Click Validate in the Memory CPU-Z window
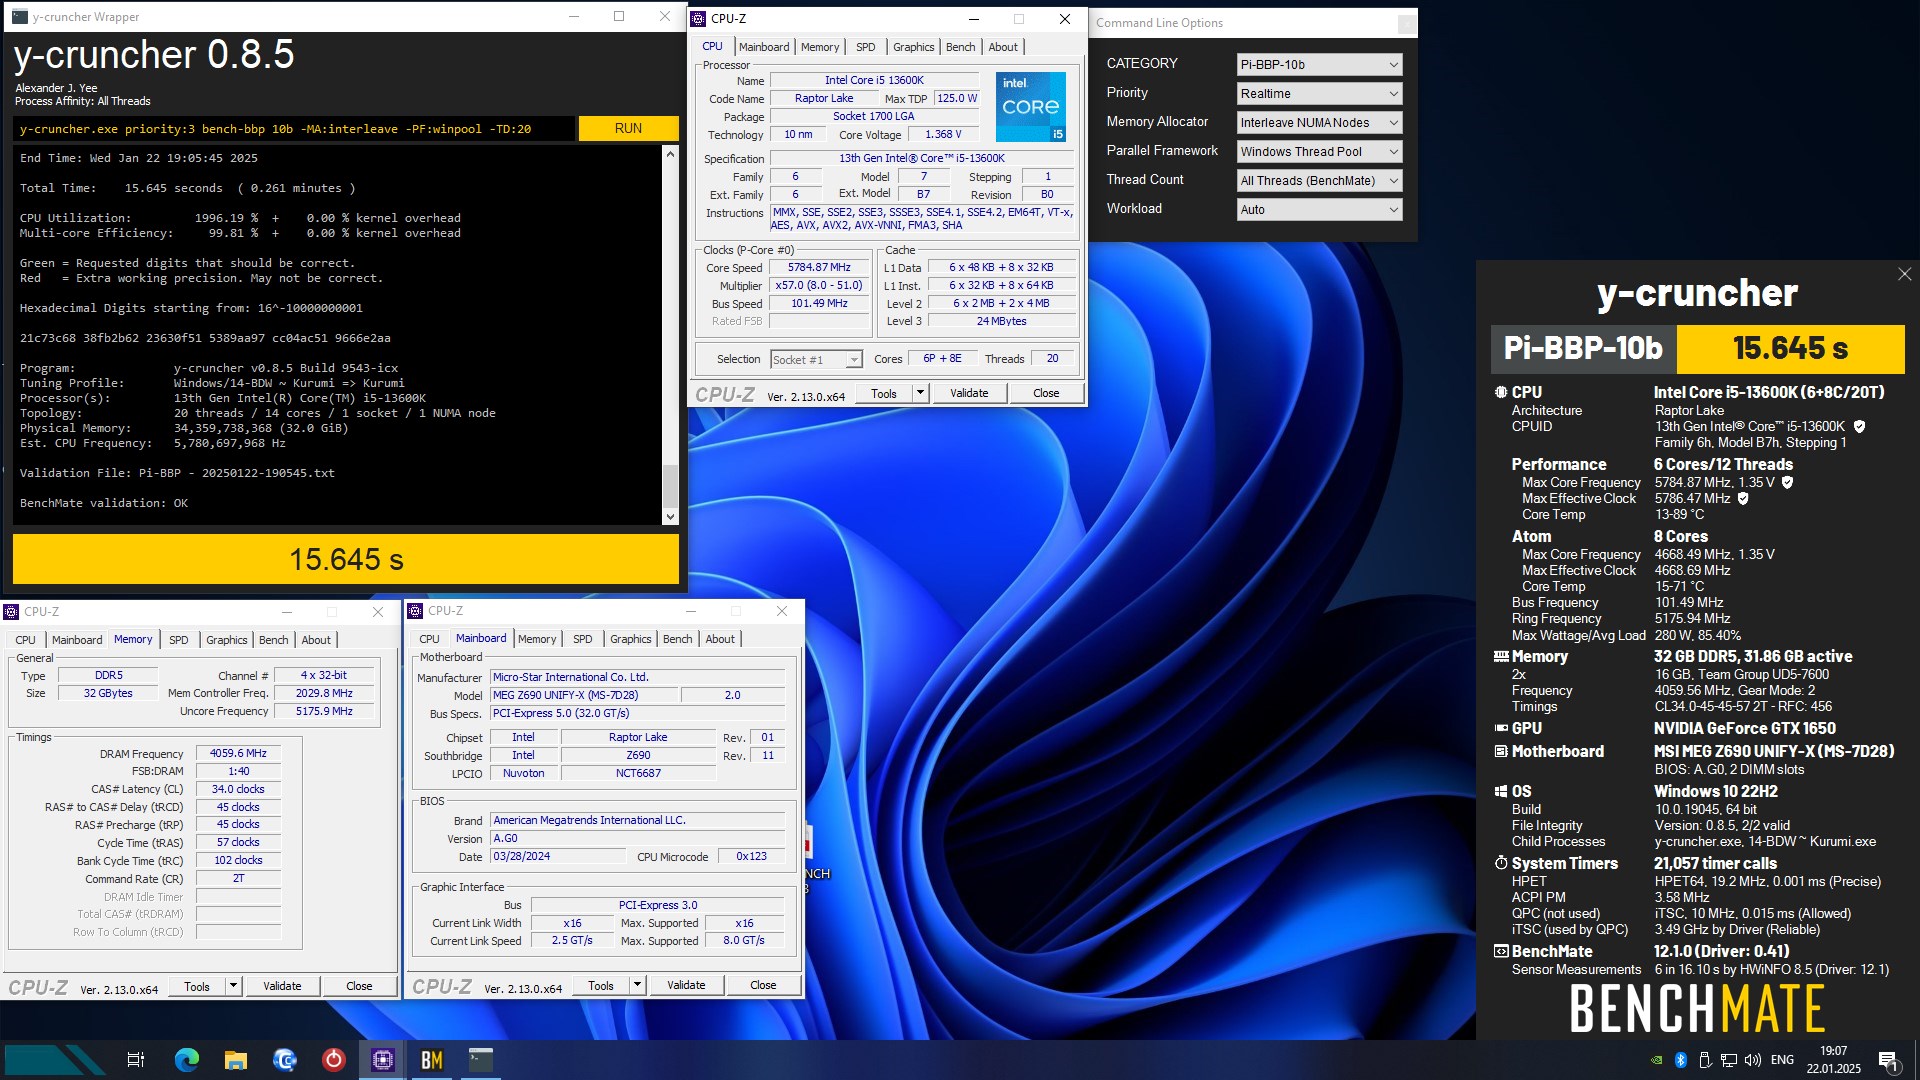 (x=282, y=986)
